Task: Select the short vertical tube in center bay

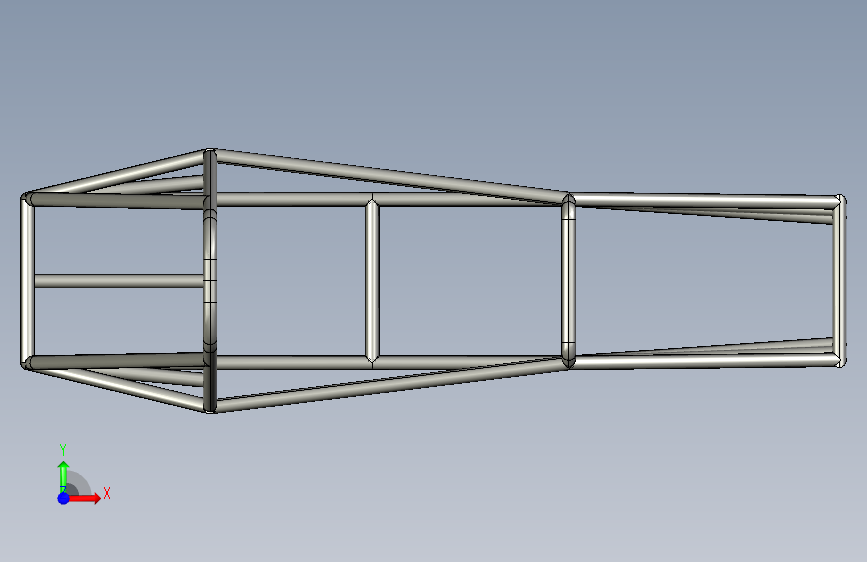Action: [x=372, y=281]
